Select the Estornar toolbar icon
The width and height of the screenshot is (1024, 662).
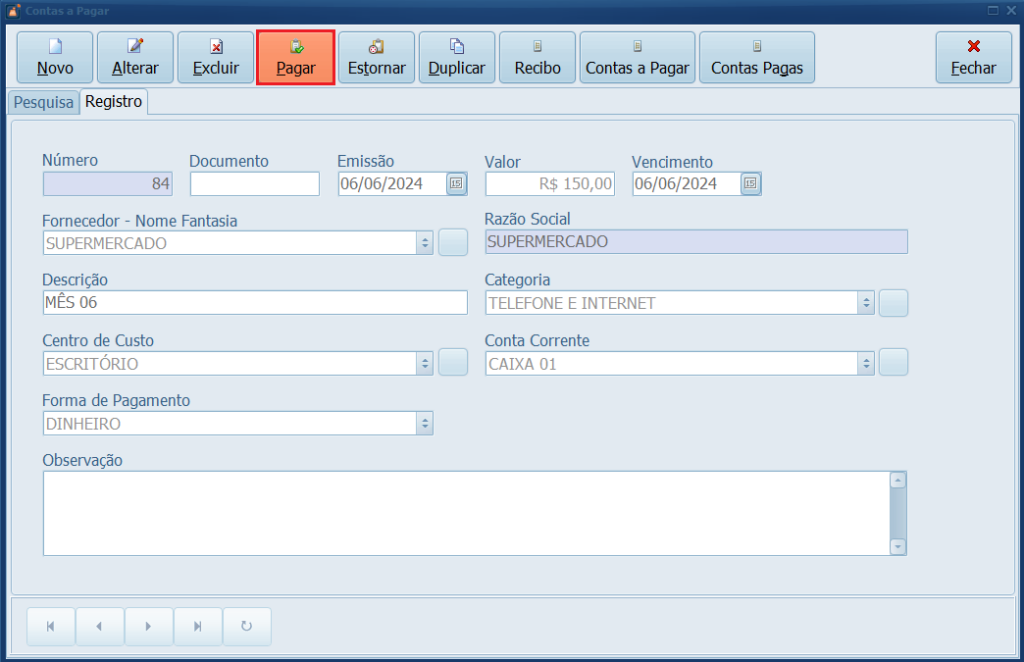pos(376,57)
